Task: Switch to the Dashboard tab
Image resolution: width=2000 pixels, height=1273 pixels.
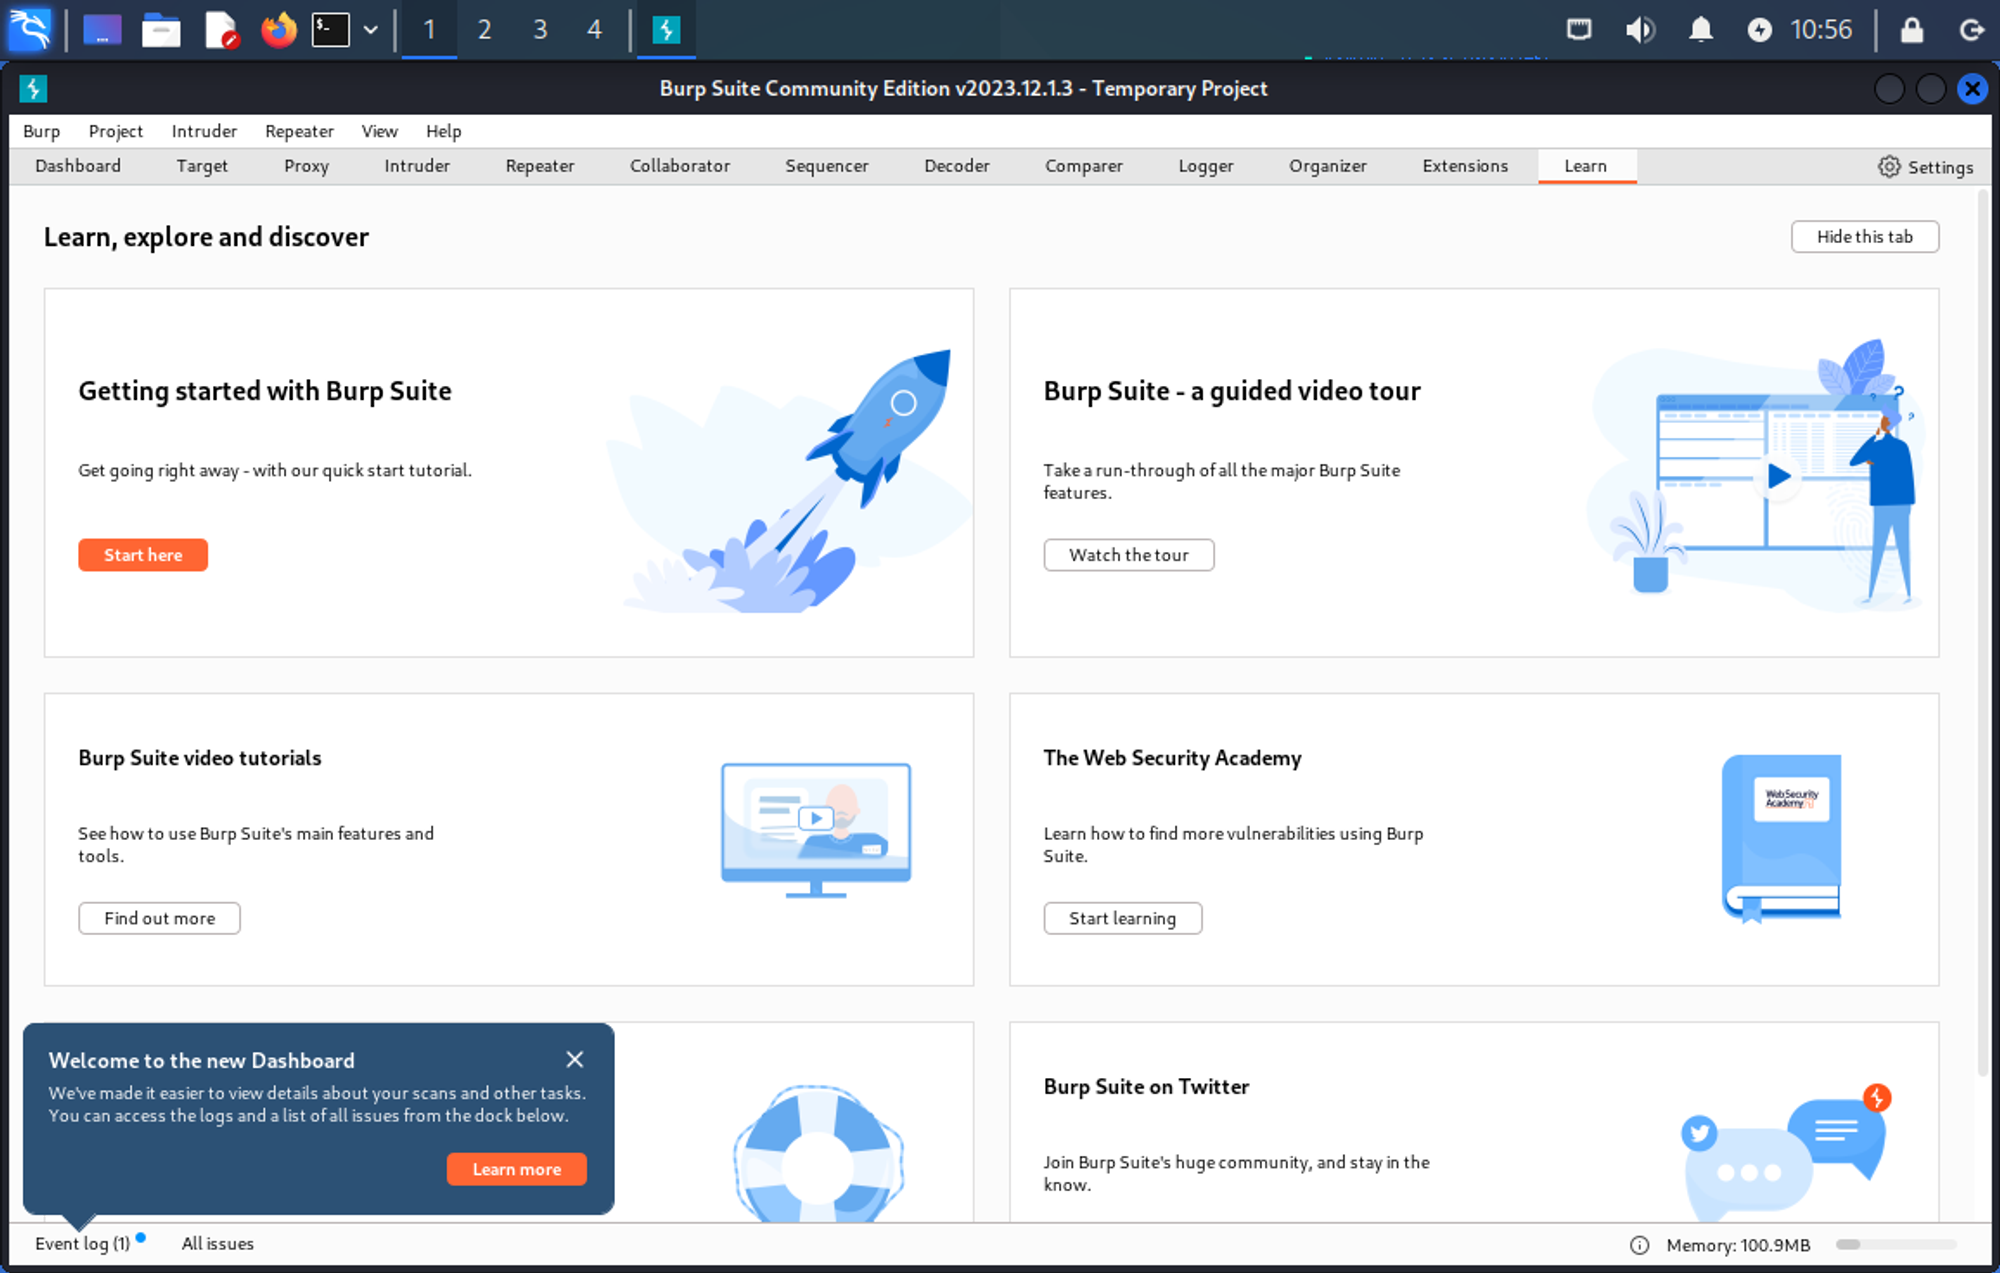Action: [78, 166]
